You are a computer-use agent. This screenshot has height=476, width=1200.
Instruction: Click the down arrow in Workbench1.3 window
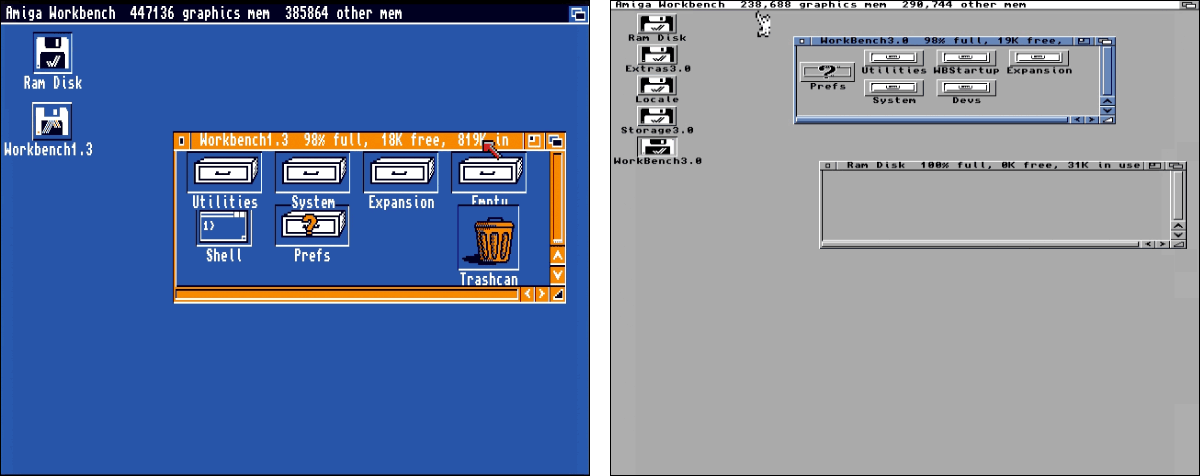tap(558, 274)
